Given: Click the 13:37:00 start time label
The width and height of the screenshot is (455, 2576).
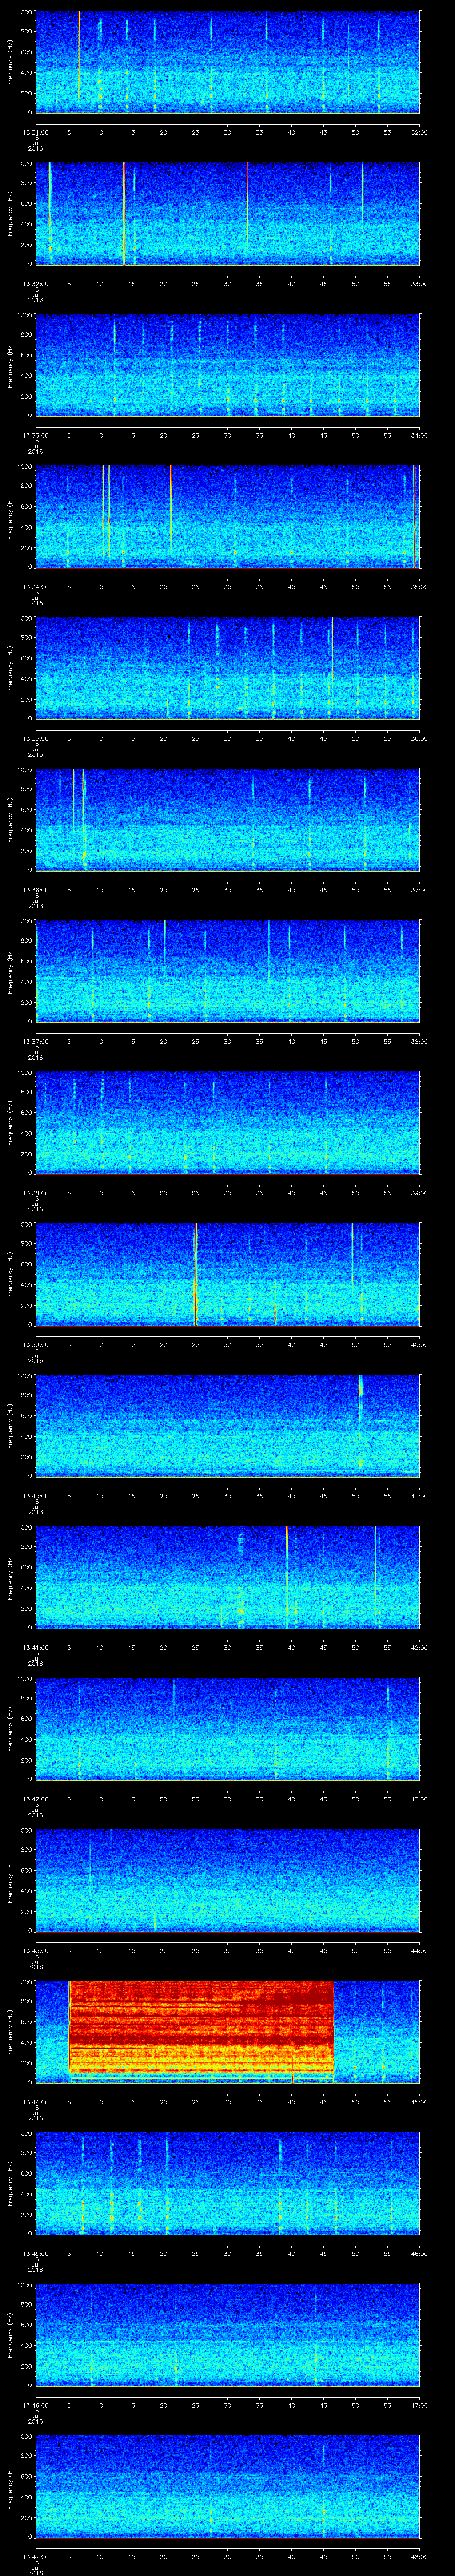Looking at the screenshot, I should pyautogui.click(x=35, y=1041).
